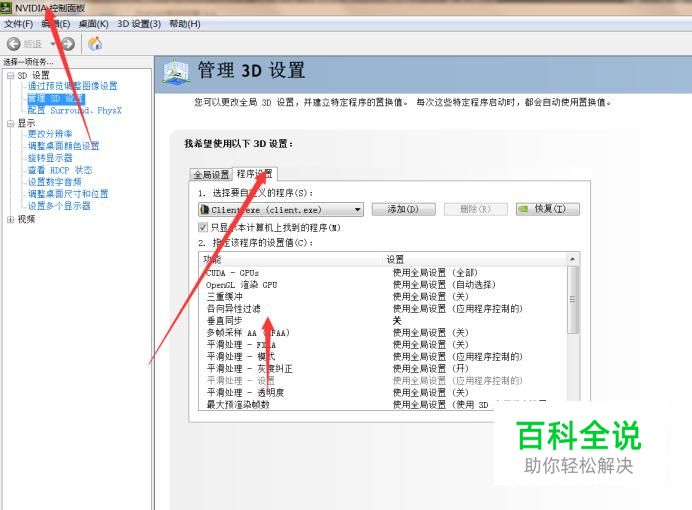
Task: Open 调整桌面颜色设置 link
Action: click(x=64, y=146)
